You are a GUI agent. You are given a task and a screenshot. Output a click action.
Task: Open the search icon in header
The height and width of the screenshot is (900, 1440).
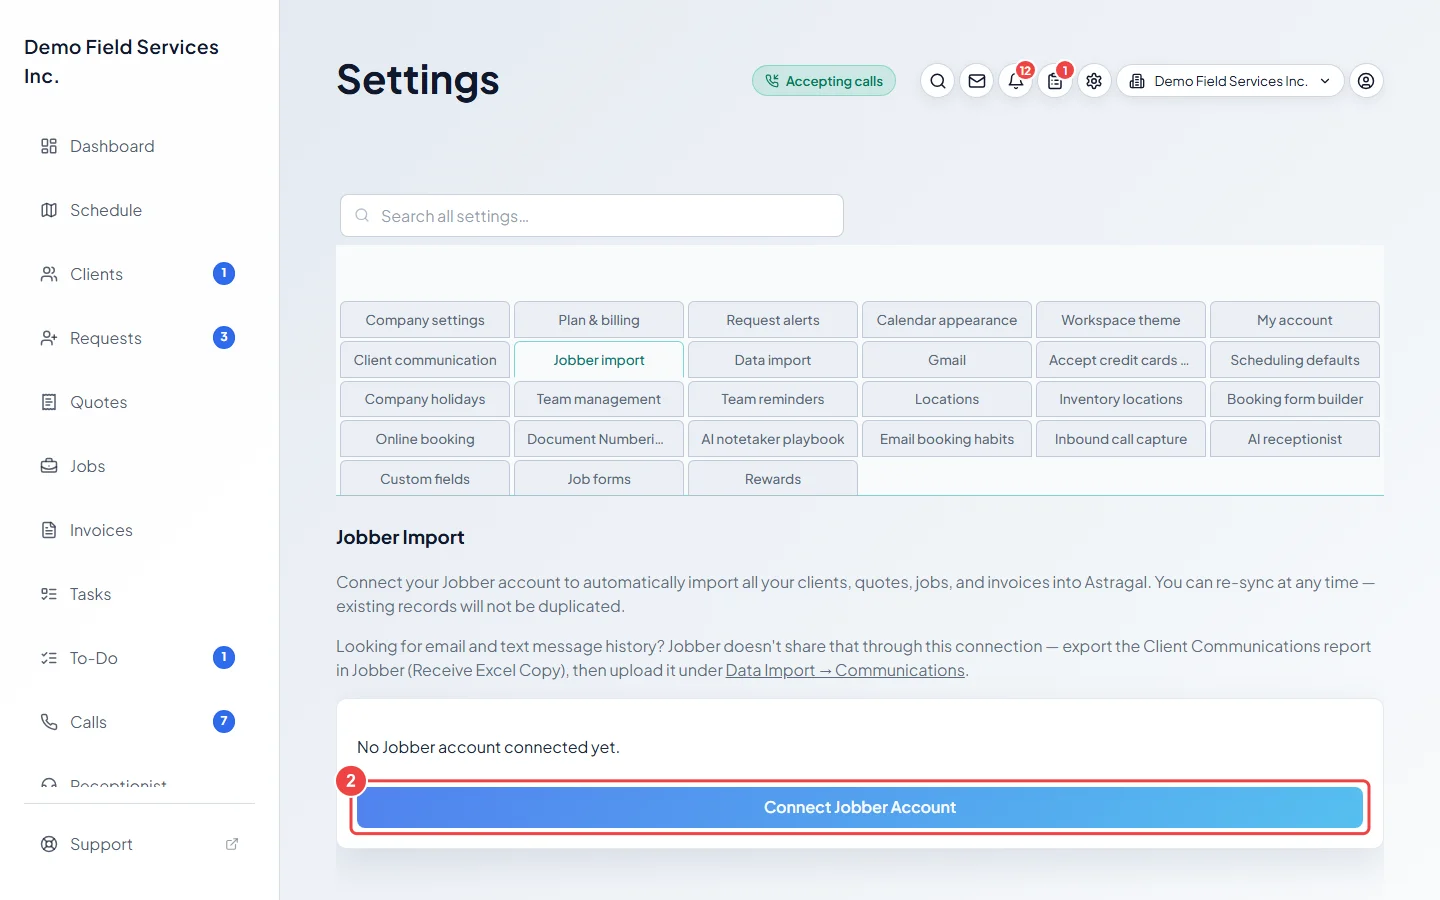tap(937, 81)
